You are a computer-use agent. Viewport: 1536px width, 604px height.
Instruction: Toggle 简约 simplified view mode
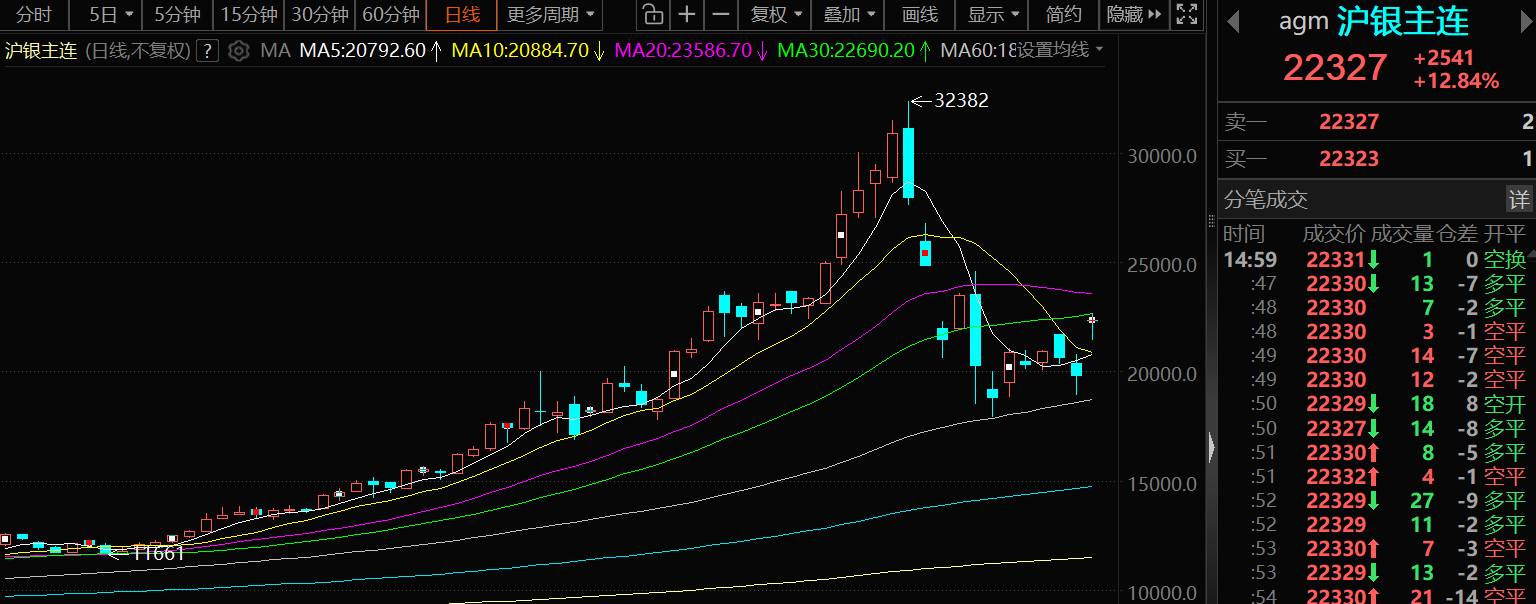click(x=1063, y=15)
